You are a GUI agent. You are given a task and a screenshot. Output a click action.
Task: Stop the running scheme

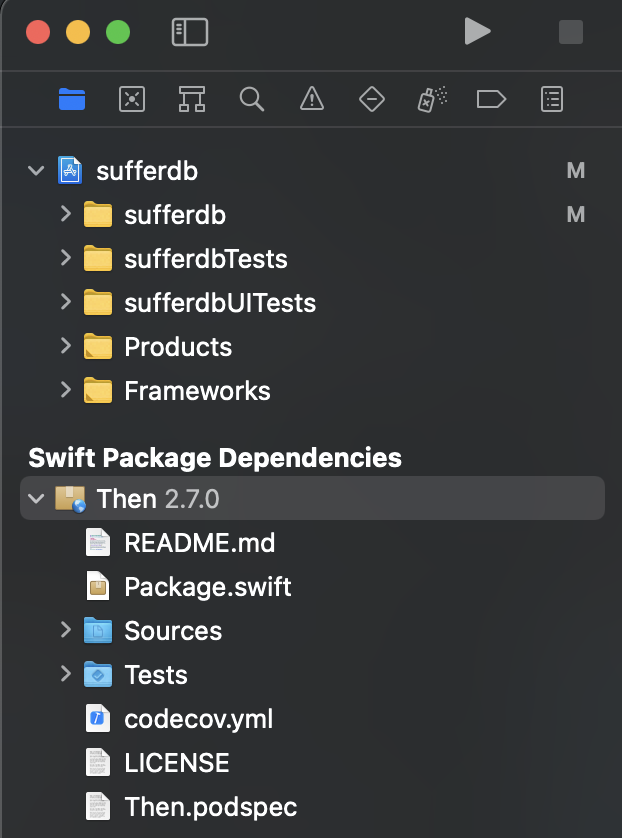tap(571, 32)
